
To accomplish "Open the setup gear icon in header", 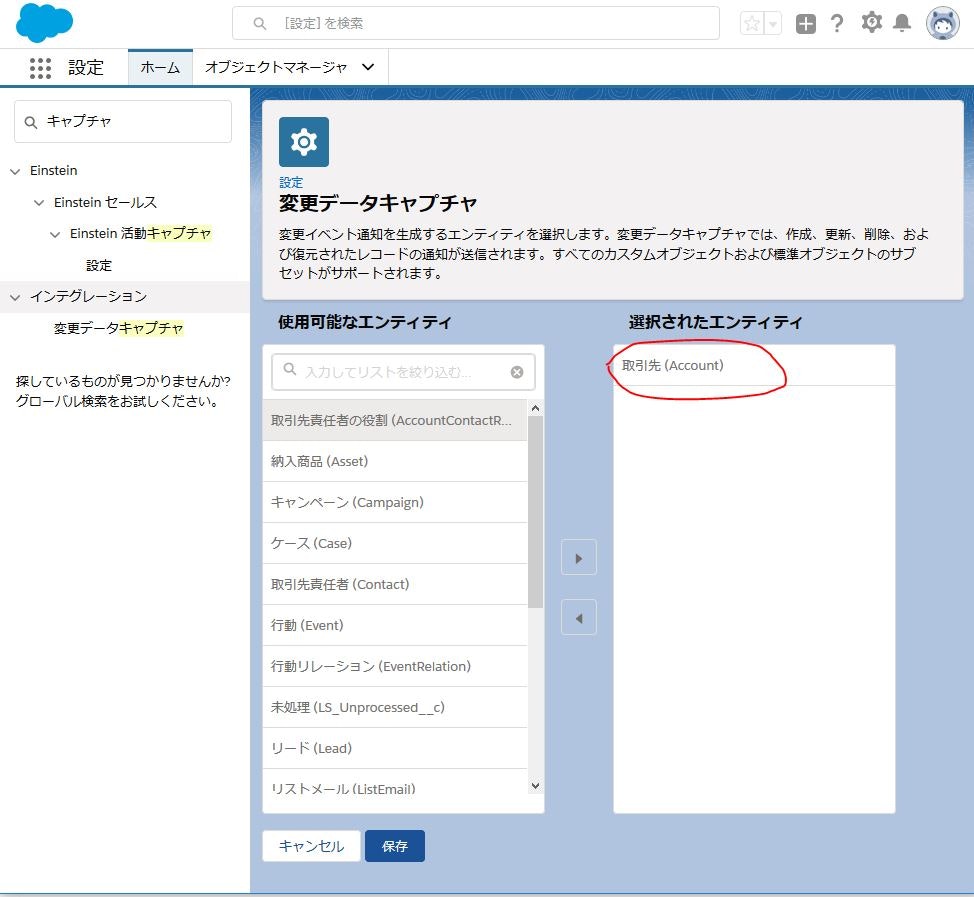I will point(871,22).
